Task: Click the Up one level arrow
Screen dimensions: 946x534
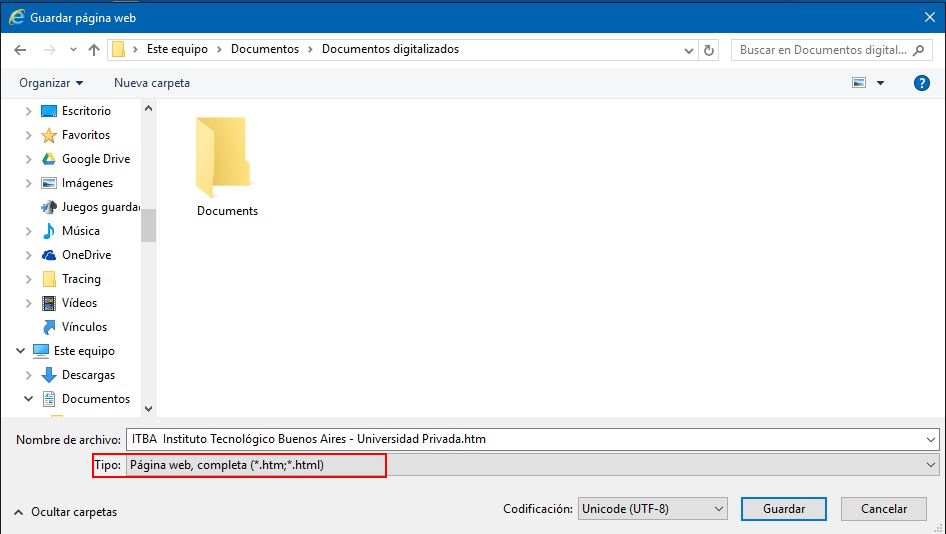Action: (94, 50)
